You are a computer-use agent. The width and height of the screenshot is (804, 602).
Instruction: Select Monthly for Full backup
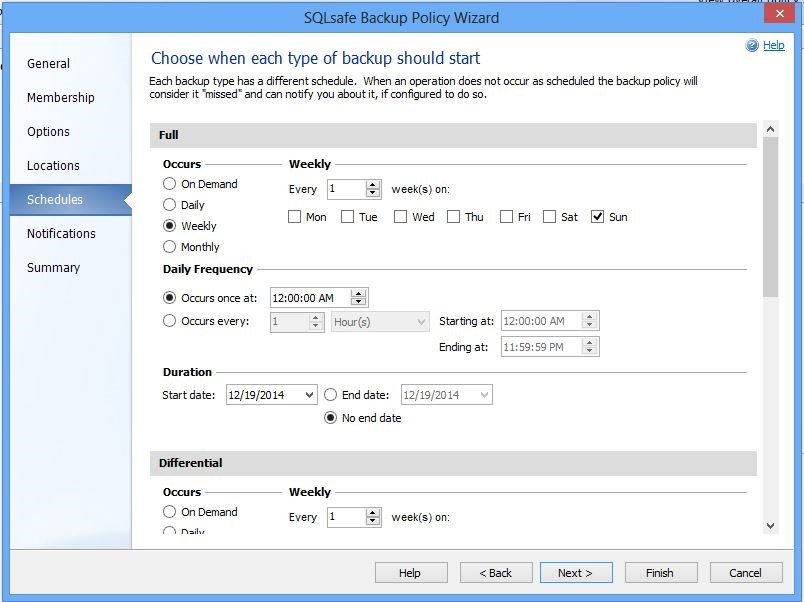[169, 247]
